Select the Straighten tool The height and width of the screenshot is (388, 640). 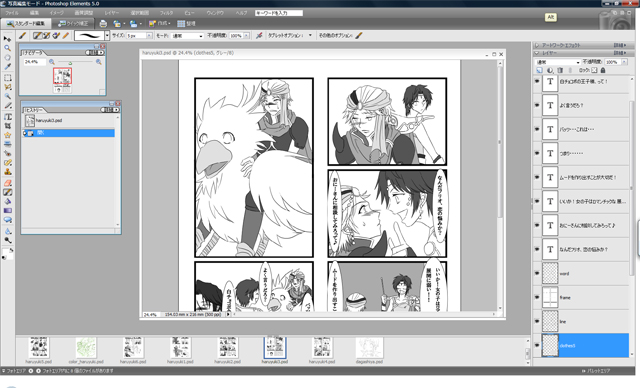[x=7, y=144]
